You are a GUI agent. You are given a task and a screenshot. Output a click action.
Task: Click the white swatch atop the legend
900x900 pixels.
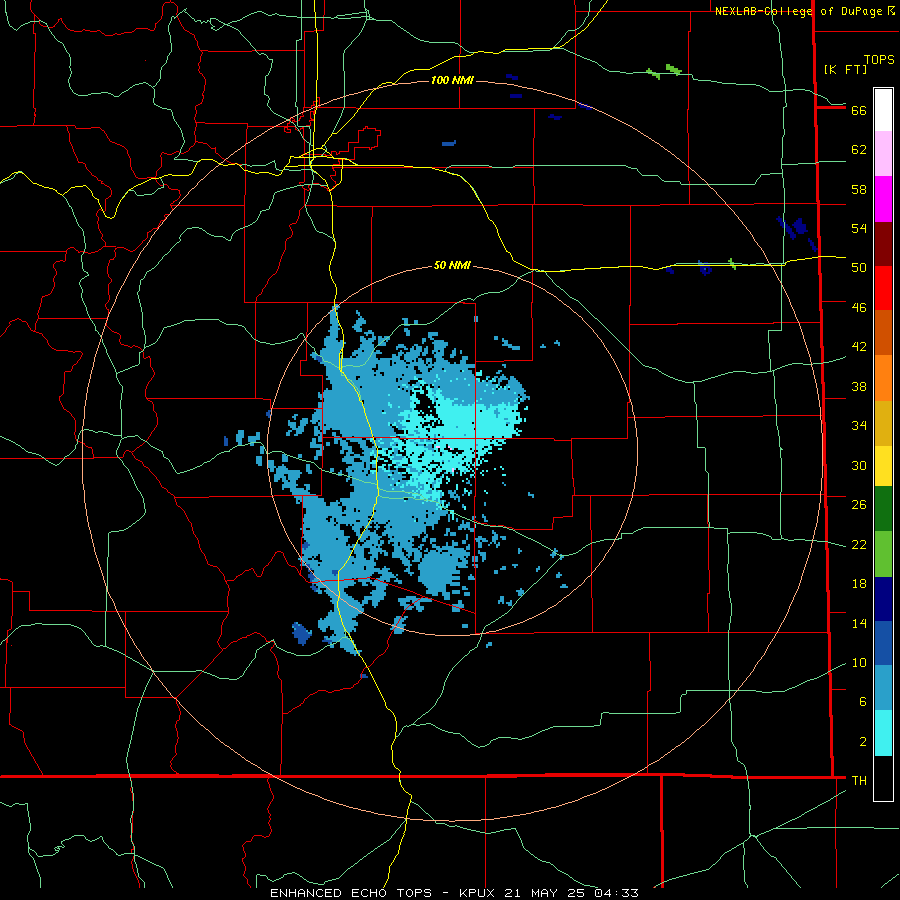(x=883, y=110)
